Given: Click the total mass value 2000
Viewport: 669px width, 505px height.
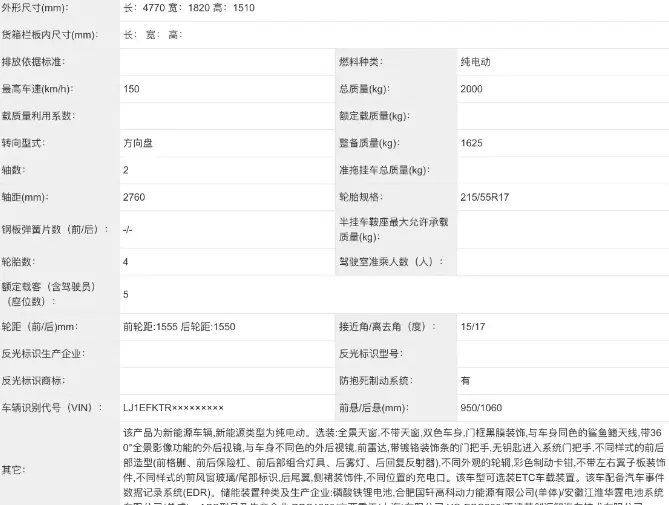Looking at the screenshot, I should pyautogui.click(x=471, y=89).
